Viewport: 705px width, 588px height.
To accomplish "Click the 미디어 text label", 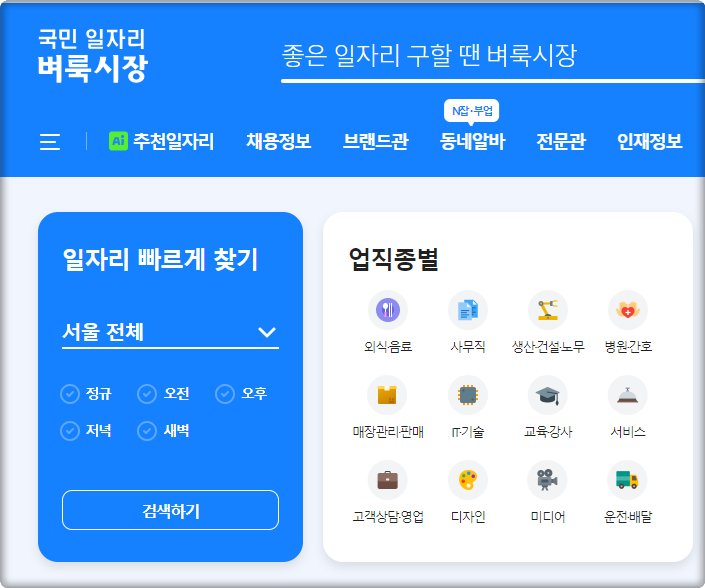I will (x=548, y=517).
